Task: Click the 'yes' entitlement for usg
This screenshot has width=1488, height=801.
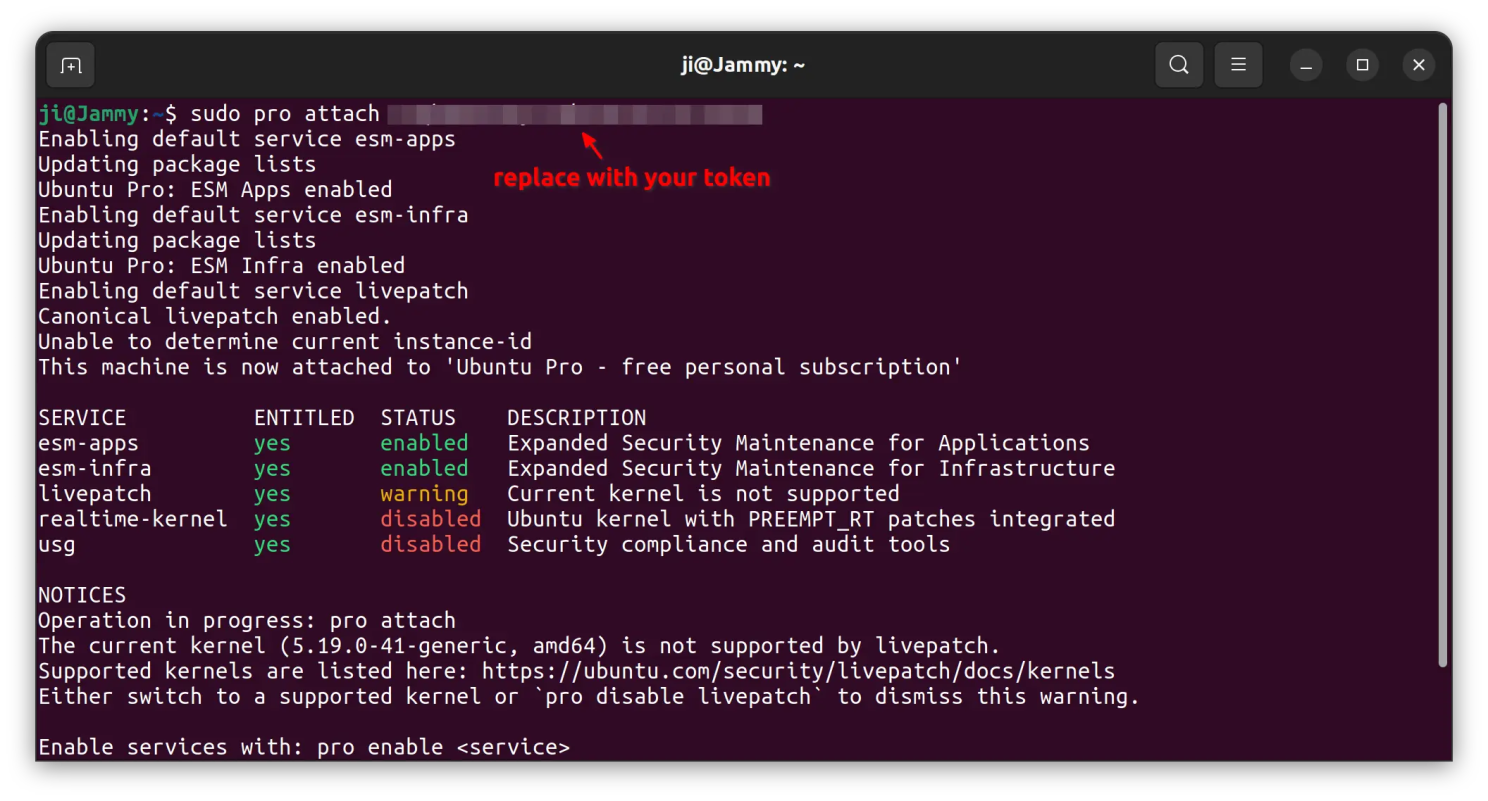Action: click(x=272, y=545)
